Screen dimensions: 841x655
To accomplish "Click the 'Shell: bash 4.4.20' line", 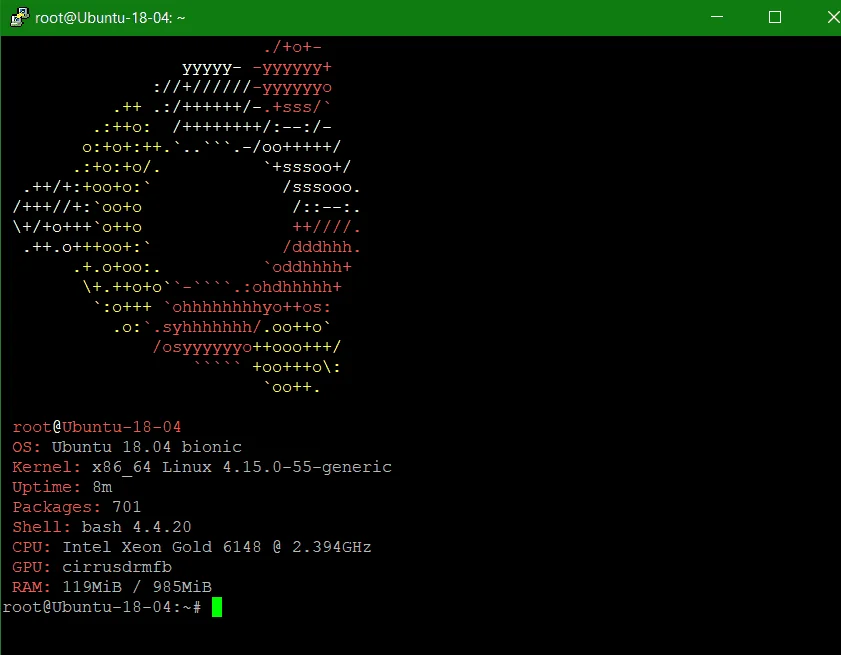I will tap(102, 527).
